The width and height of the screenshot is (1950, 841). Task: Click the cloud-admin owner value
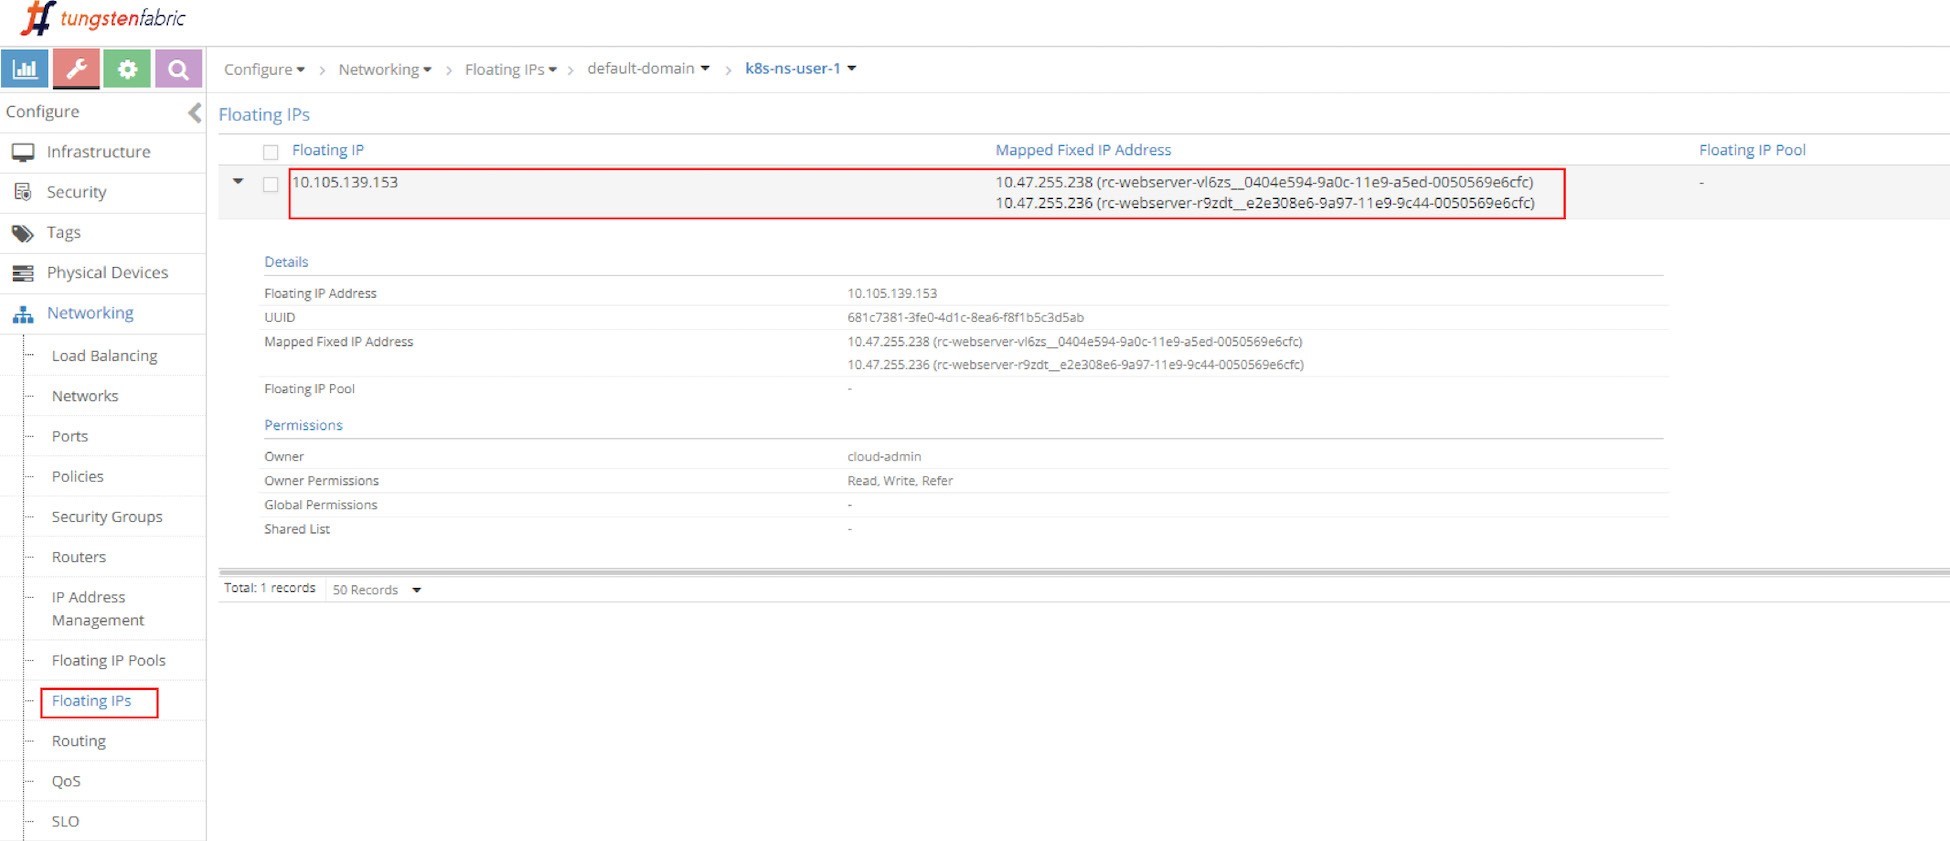click(x=884, y=456)
